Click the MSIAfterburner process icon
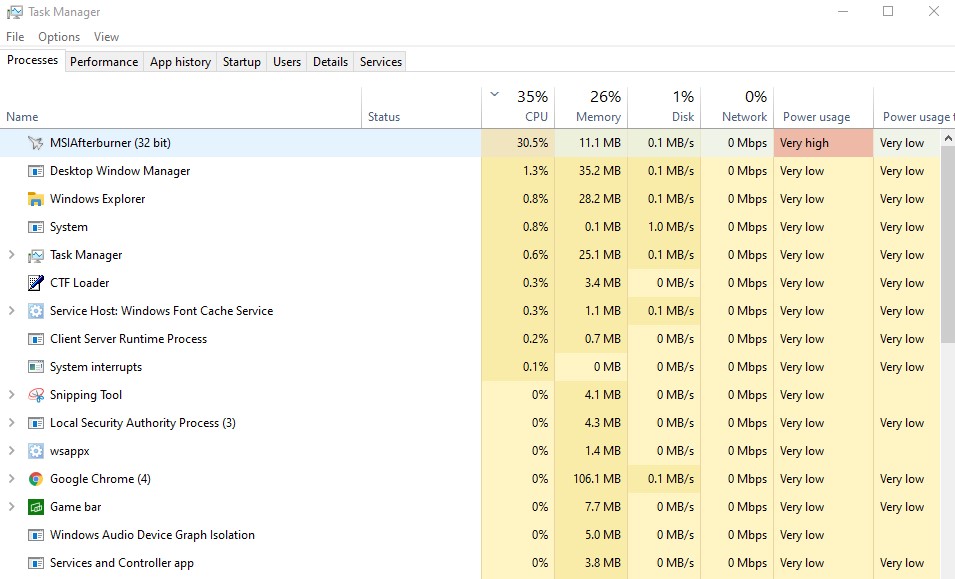The image size is (955, 579). 36,143
